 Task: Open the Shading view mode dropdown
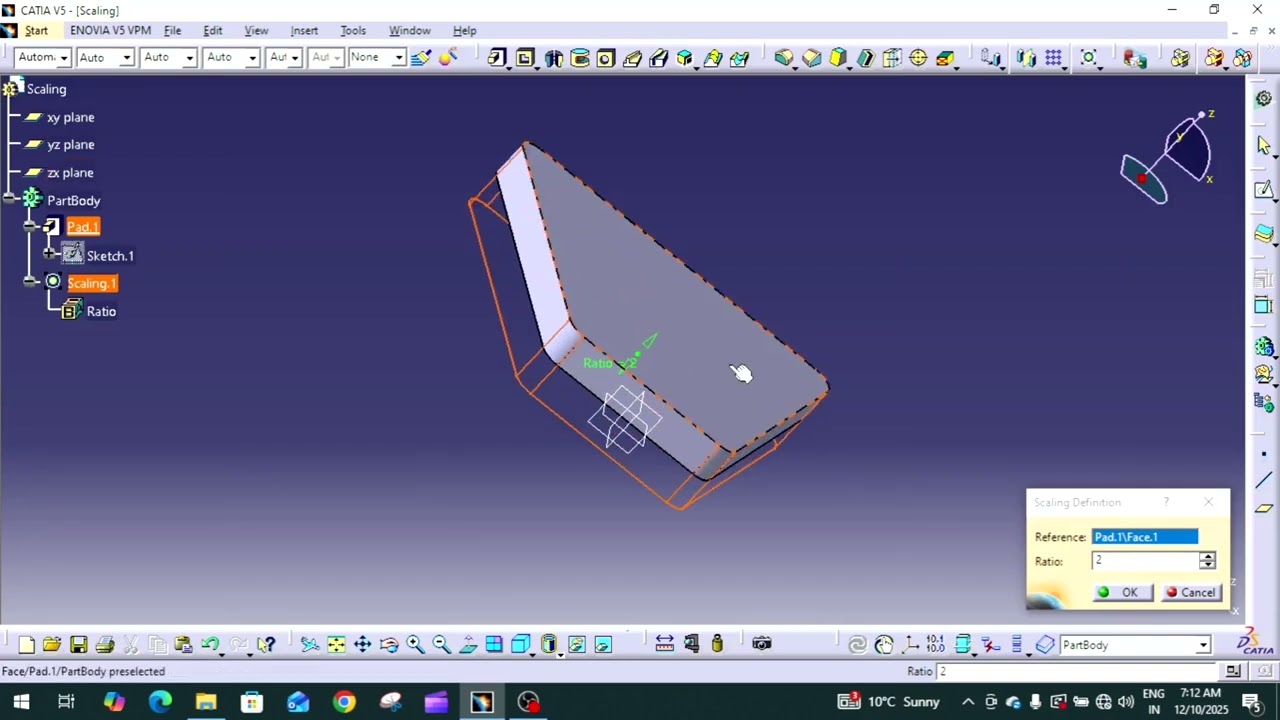549,645
